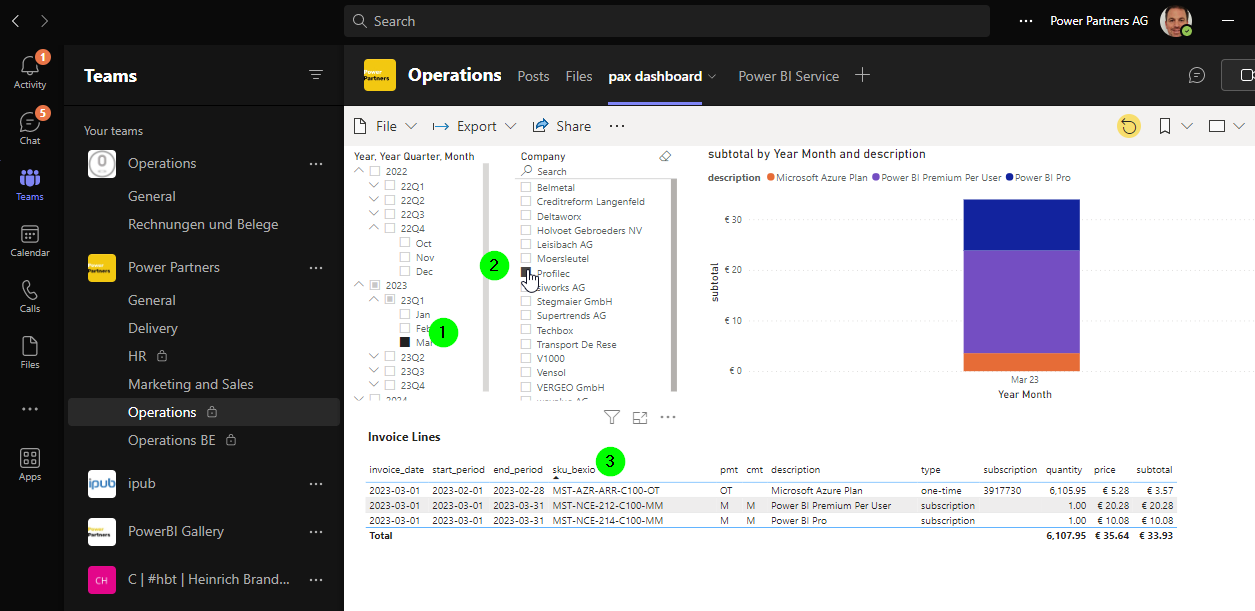Check the Belmetal company checkbox
Screen dimensions: 1255x611
[526, 187]
